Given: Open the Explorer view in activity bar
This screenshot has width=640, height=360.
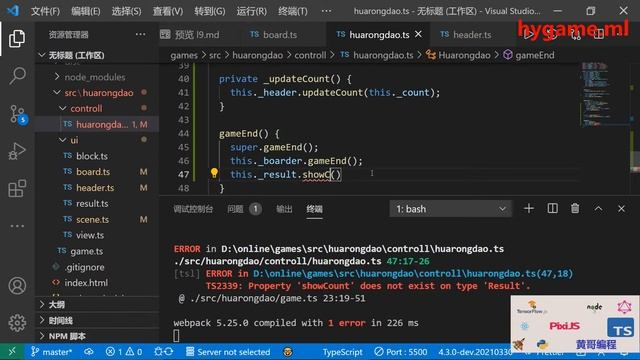Looking at the screenshot, I should pyautogui.click(x=17, y=38).
